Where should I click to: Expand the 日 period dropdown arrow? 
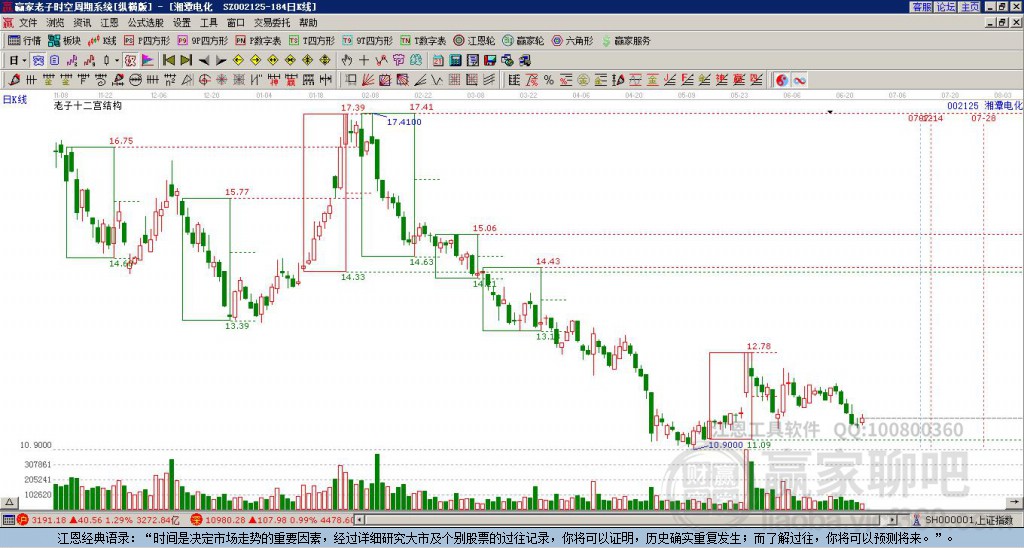point(25,60)
